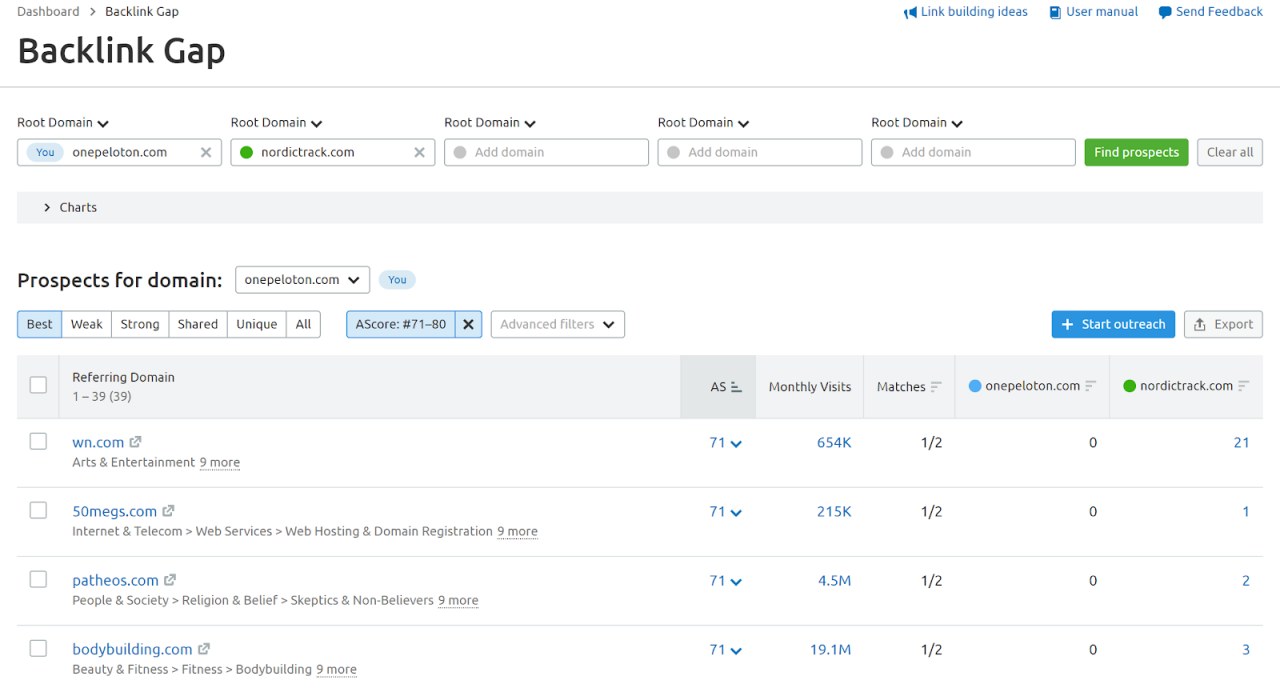Image resolution: width=1280 pixels, height=688 pixels.
Task: Select the All tab
Action: point(304,324)
